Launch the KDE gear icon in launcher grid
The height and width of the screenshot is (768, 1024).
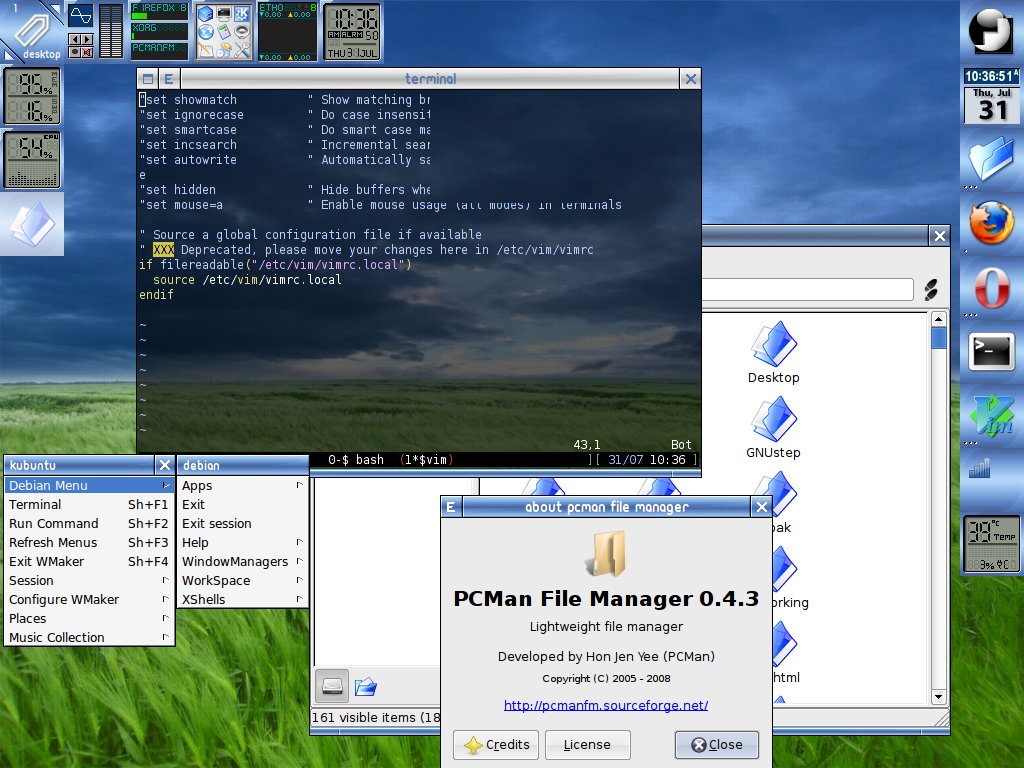(242, 14)
